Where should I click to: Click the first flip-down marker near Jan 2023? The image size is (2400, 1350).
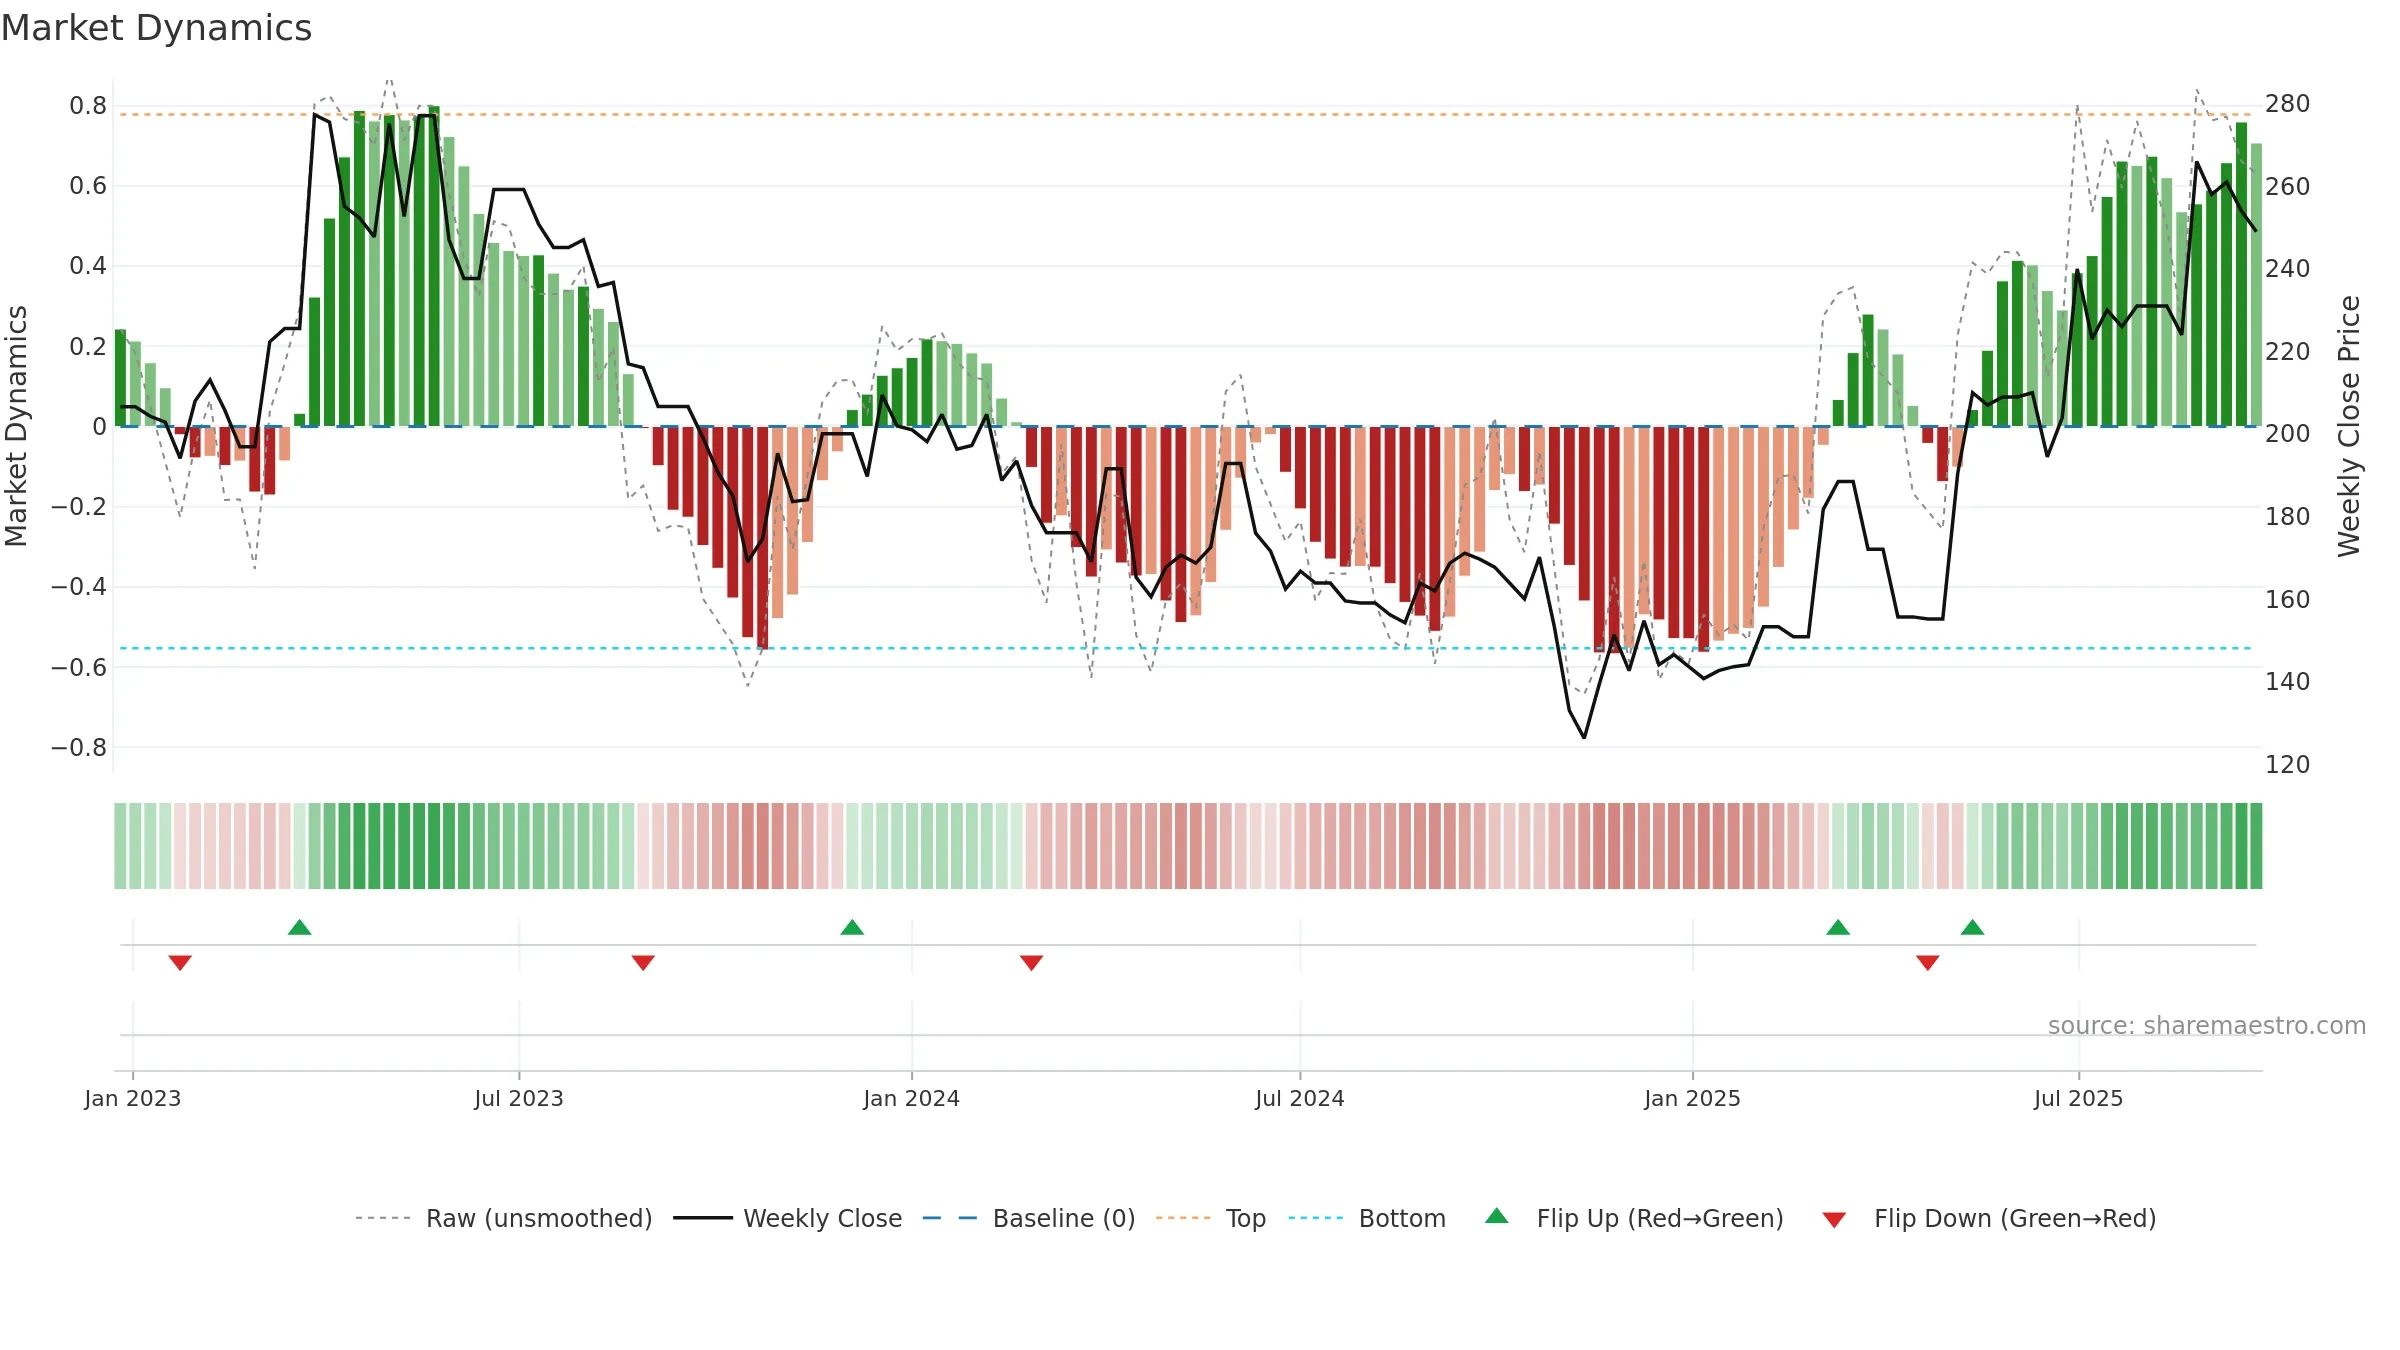pyautogui.click(x=180, y=962)
